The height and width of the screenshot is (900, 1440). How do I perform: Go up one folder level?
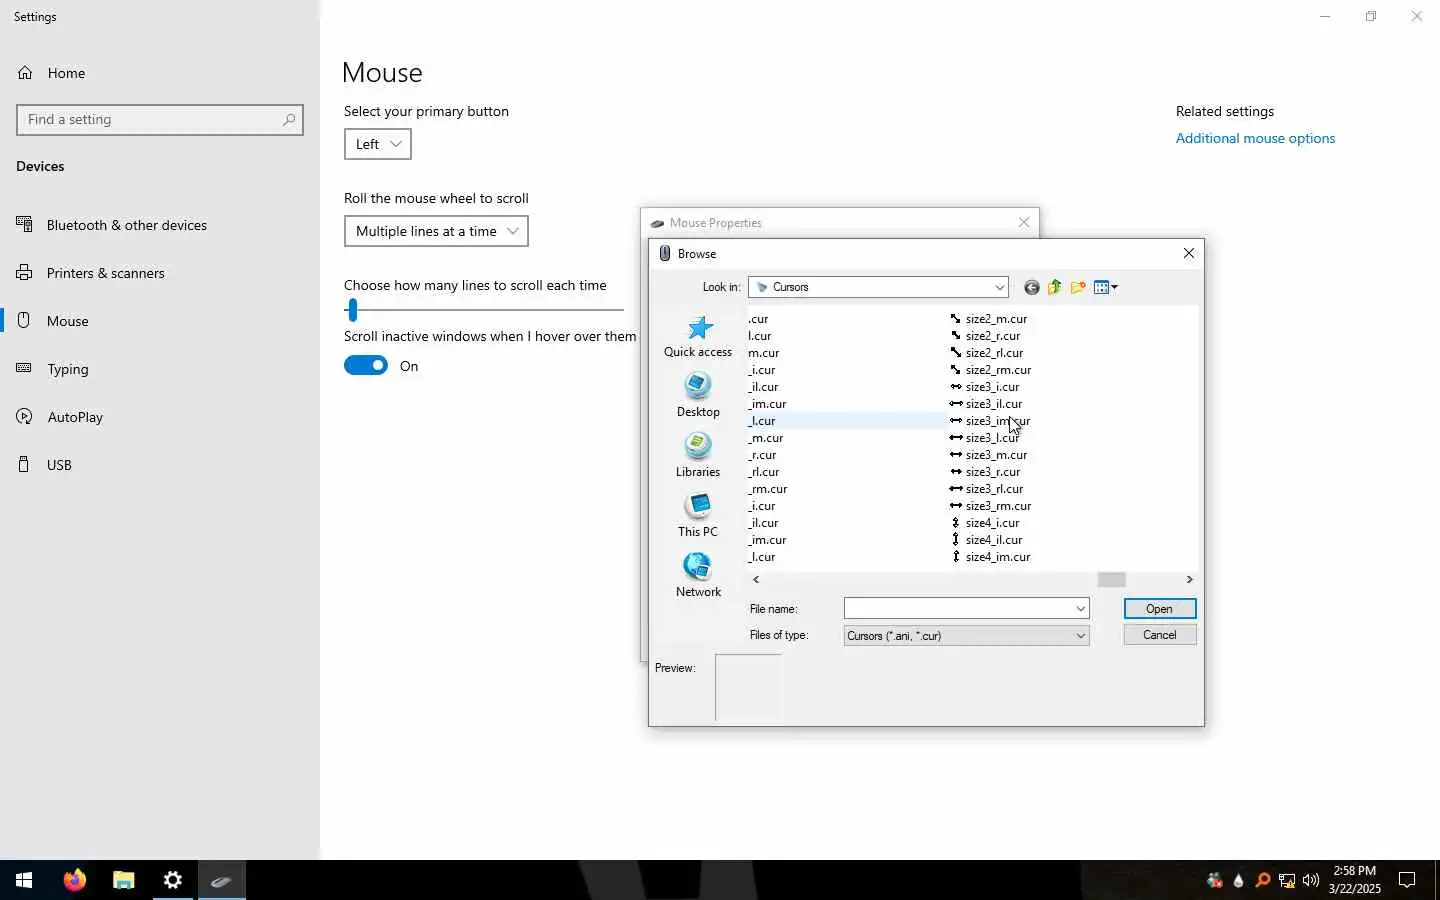(x=1055, y=288)
